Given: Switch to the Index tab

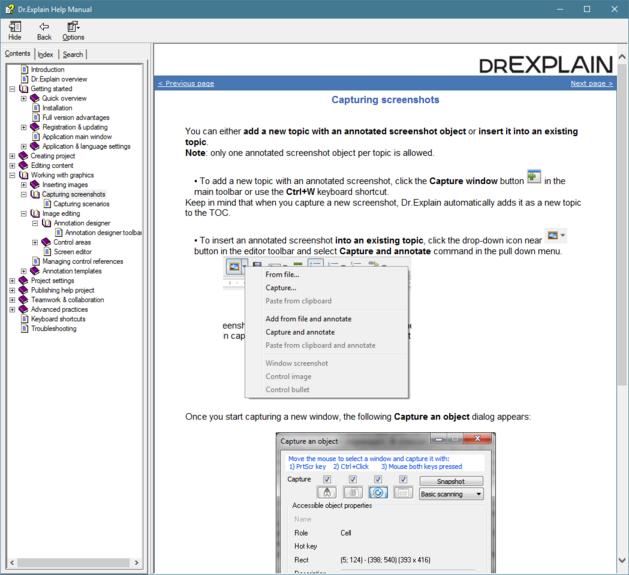Looking at the screenshot, I should (46, 54).
